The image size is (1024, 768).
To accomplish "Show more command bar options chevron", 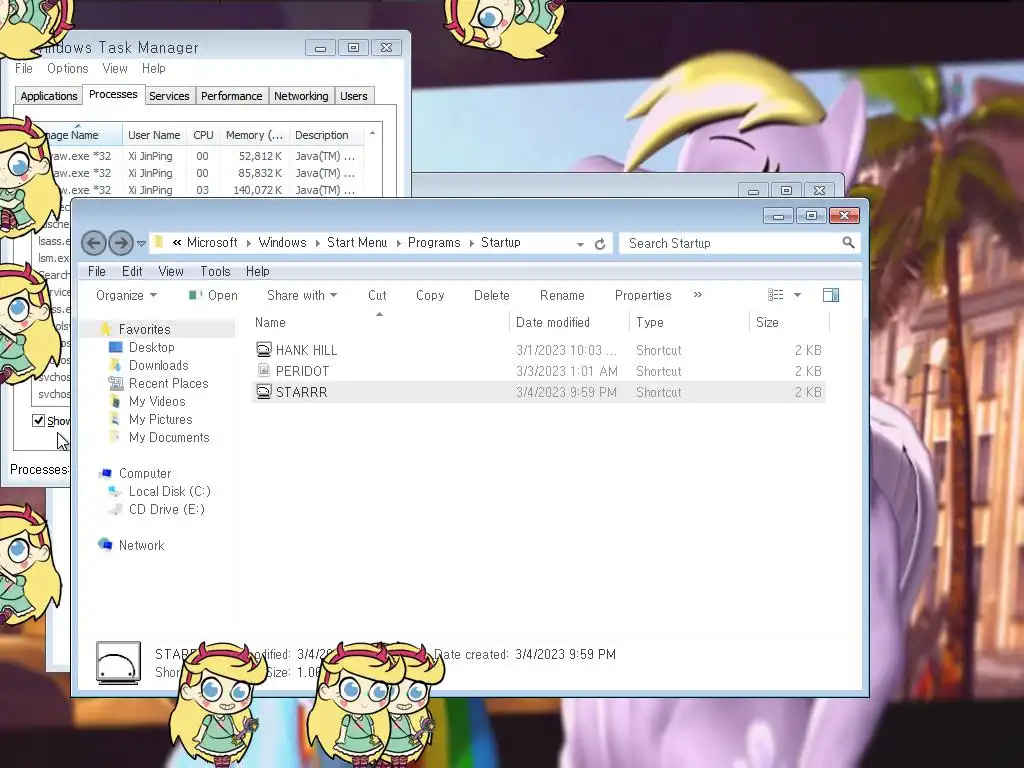I will pos(697,295).
